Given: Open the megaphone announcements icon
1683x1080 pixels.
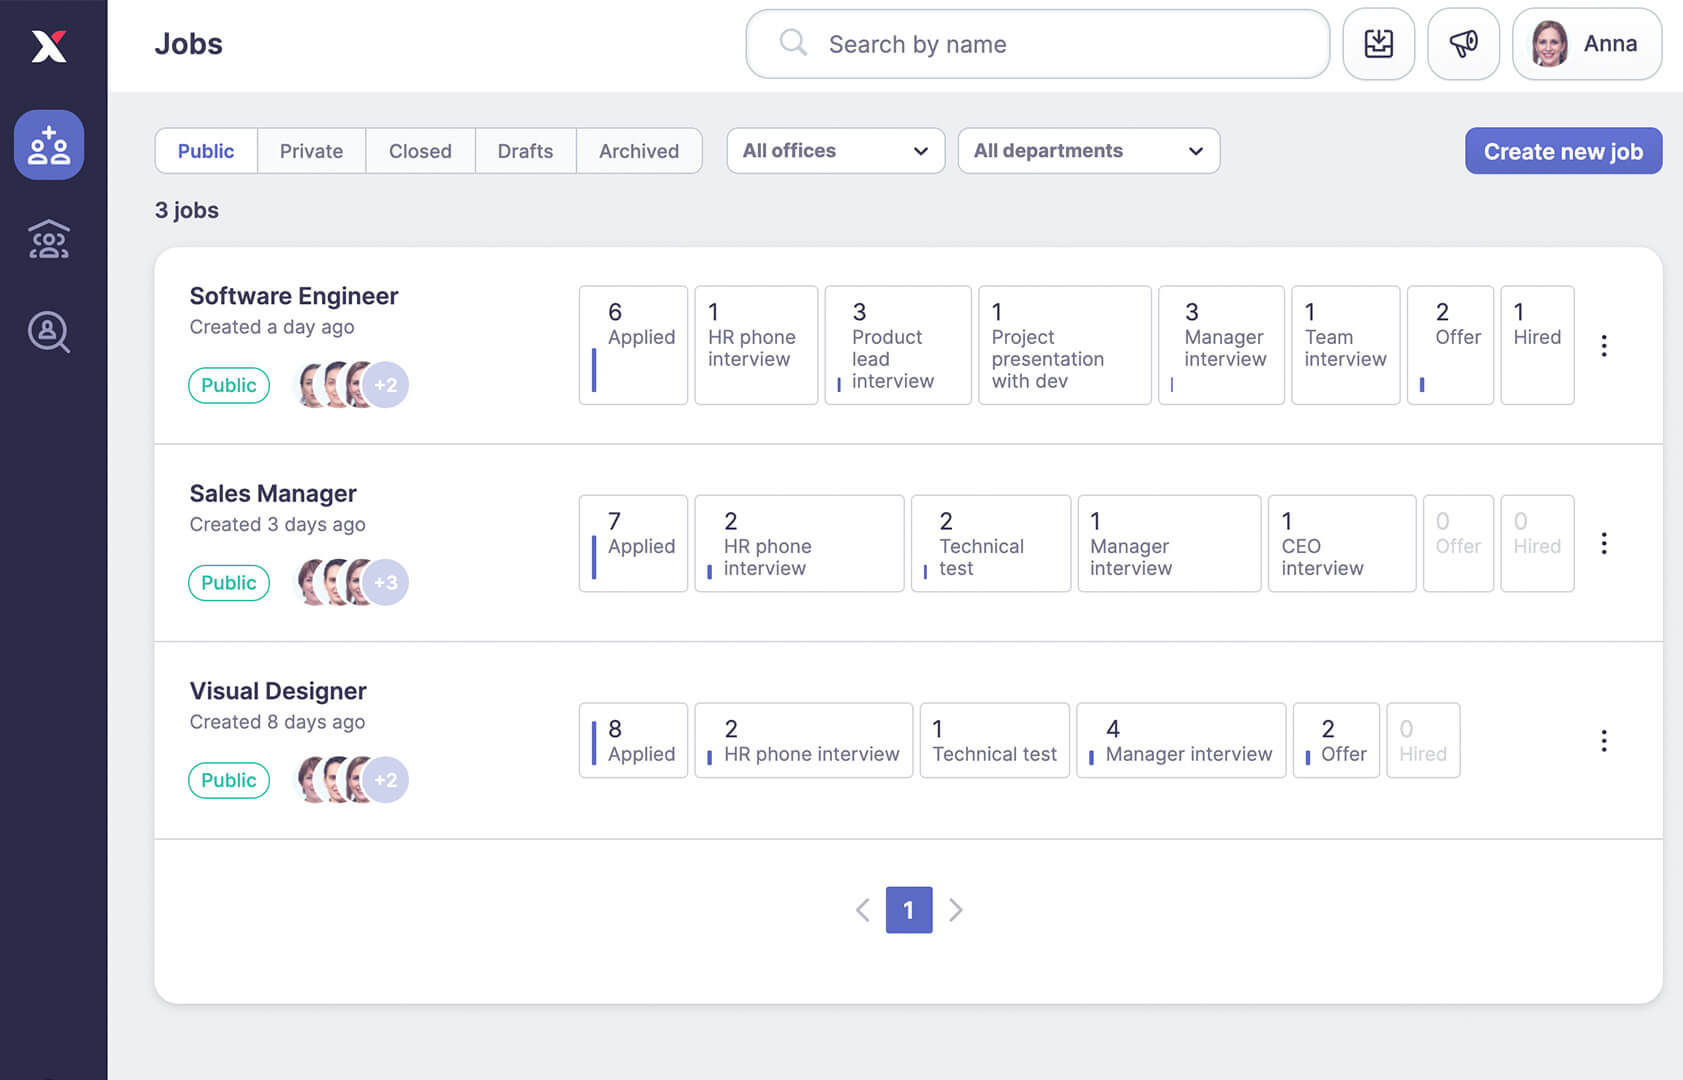Looking at the screenshot, I should pos(1463,44).
